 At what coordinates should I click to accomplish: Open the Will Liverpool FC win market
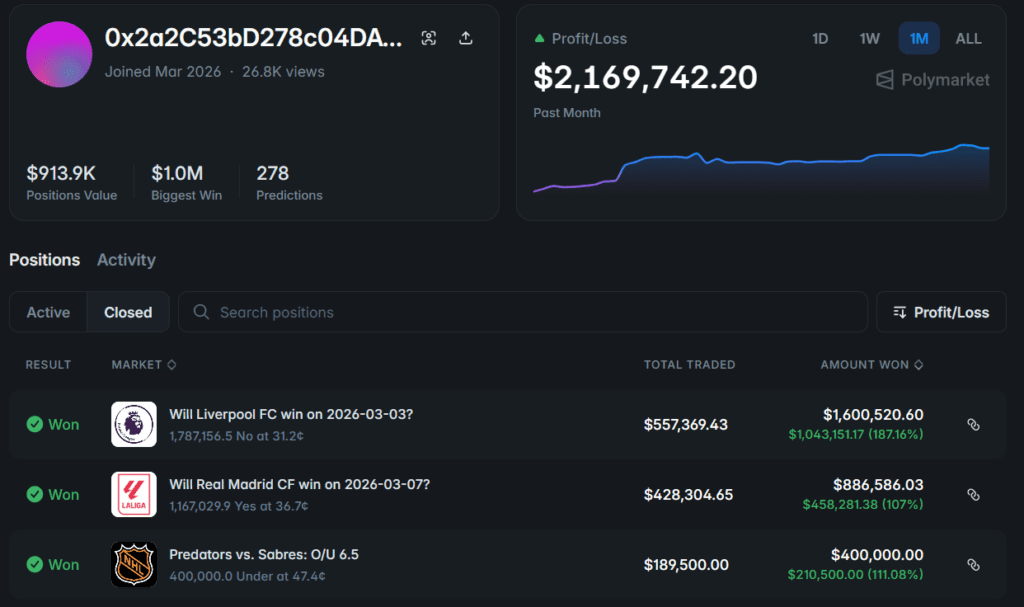[x=290, y=414]
